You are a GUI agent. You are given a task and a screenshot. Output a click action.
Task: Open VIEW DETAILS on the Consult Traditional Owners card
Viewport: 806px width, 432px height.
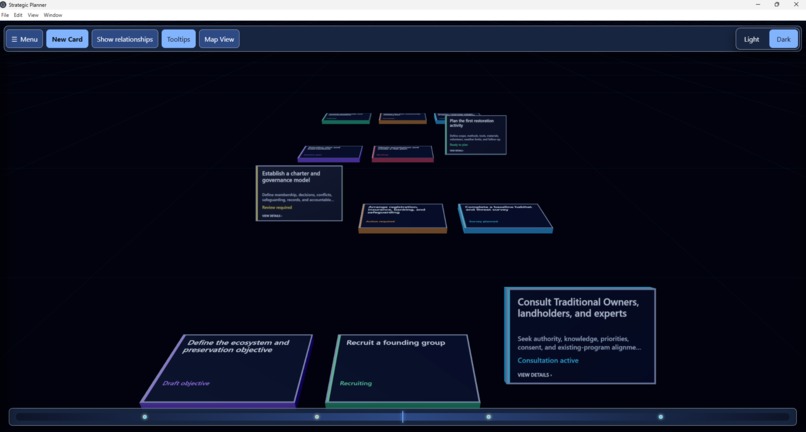coord(535,375)
